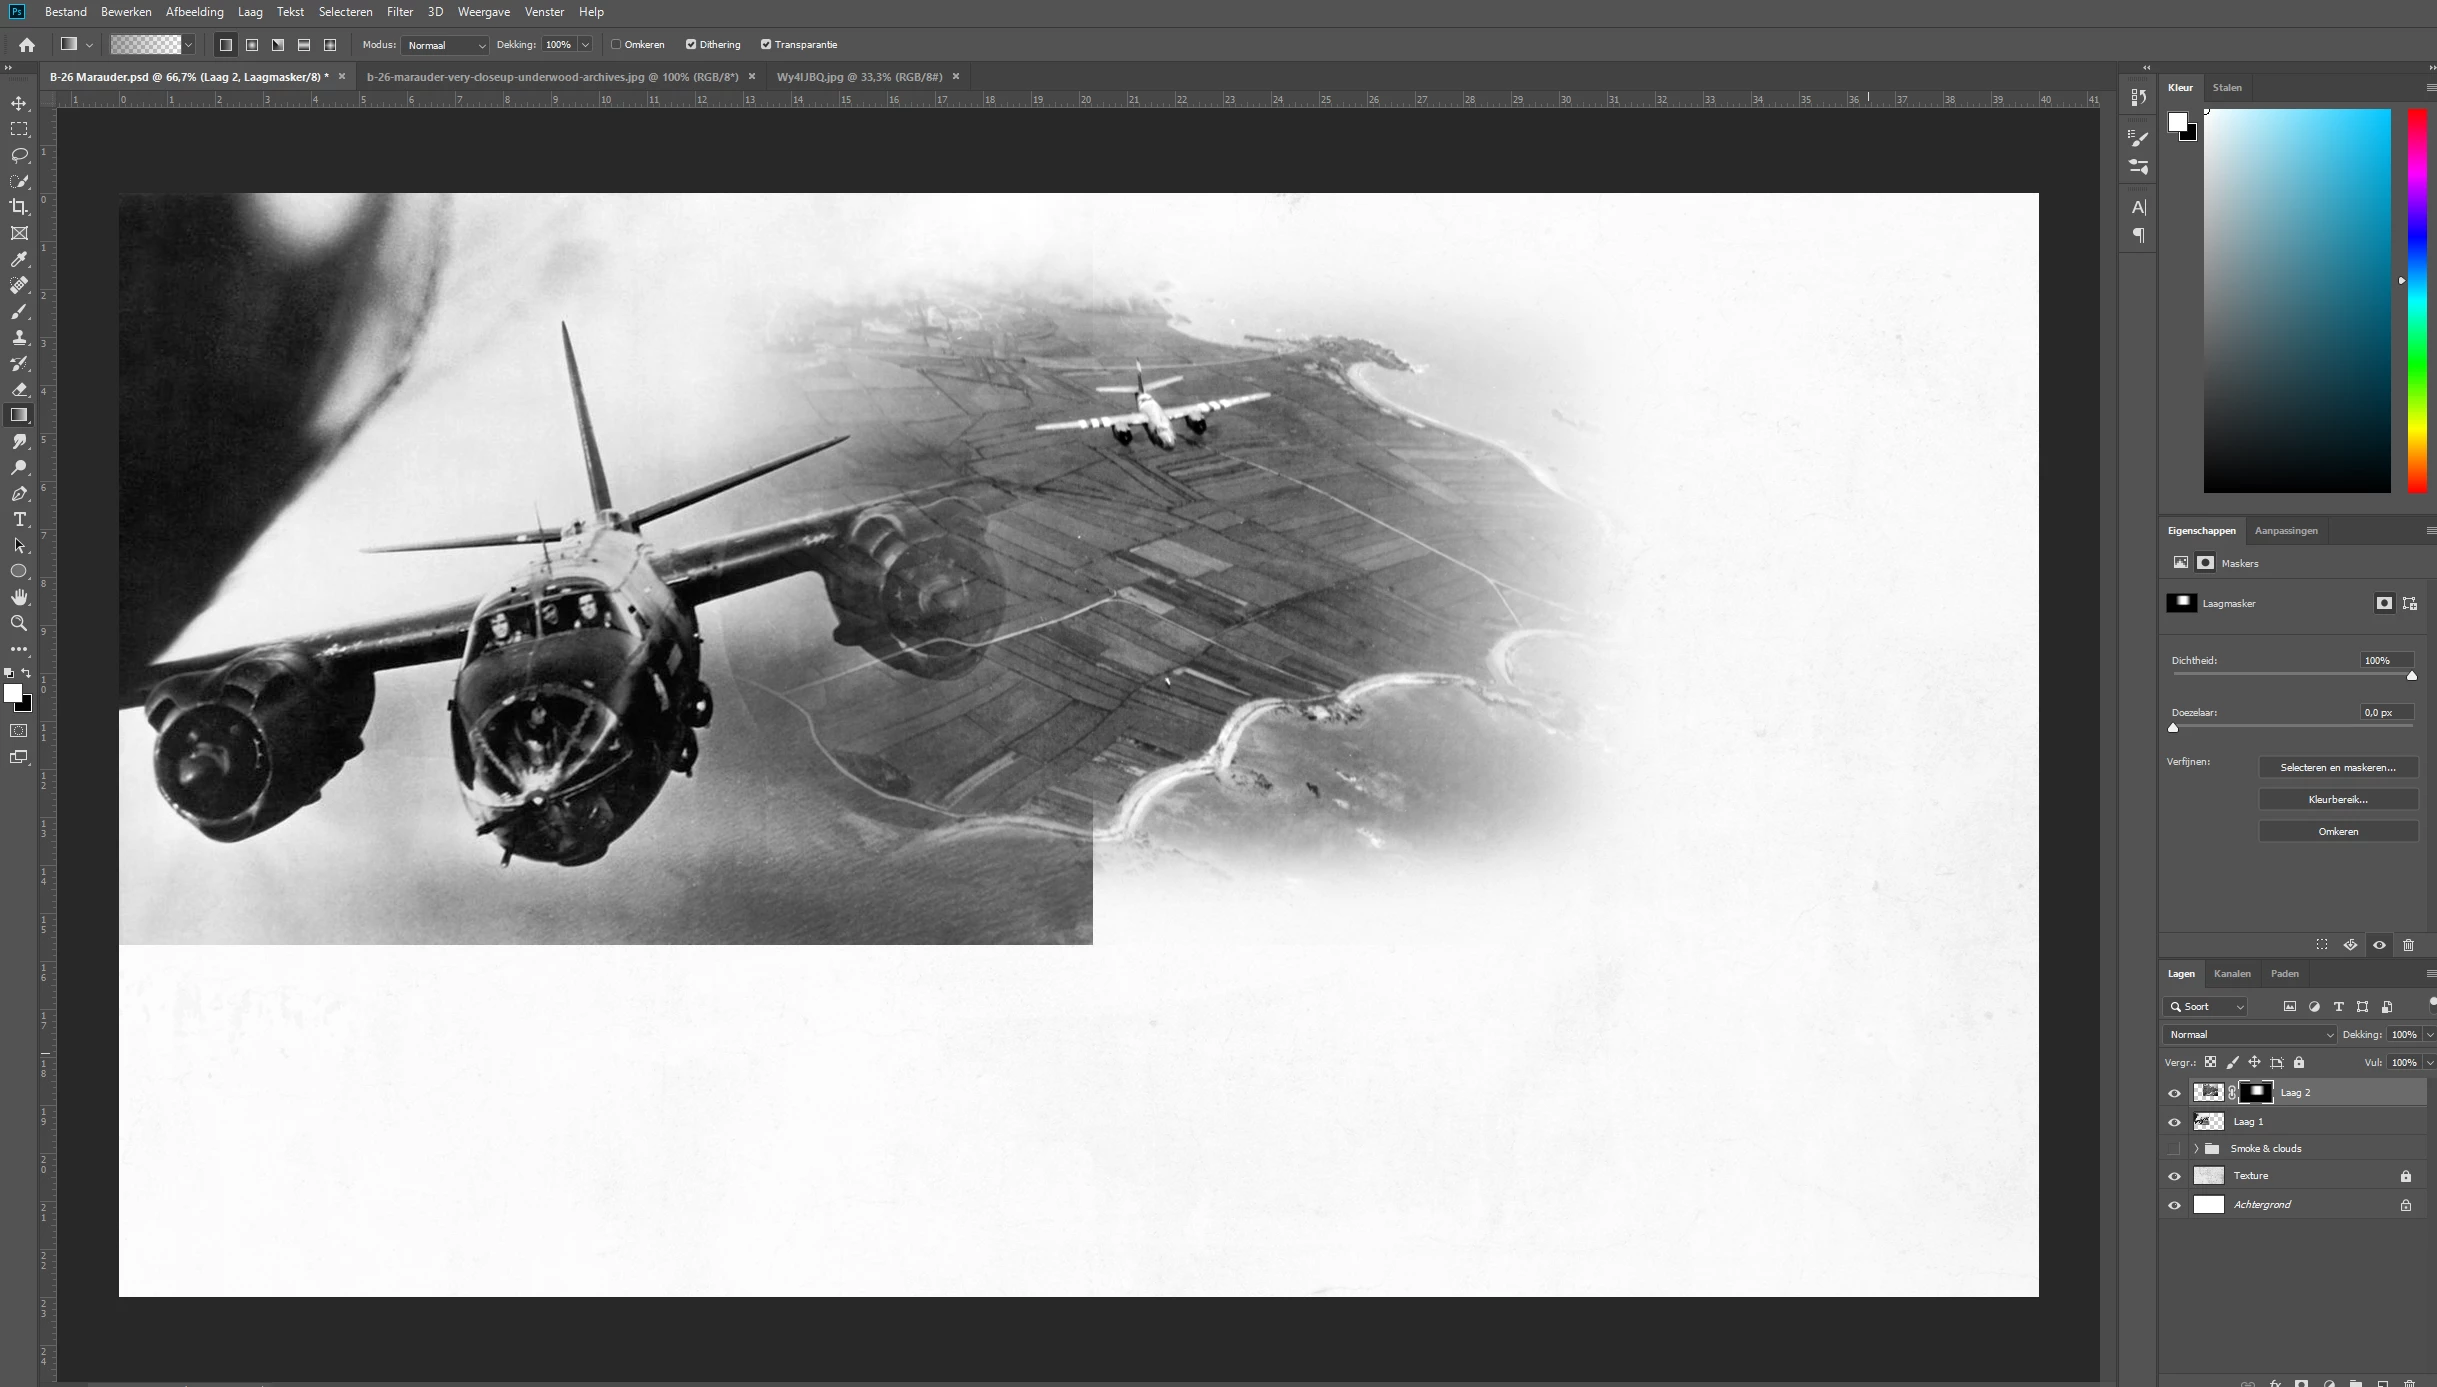Disable the Dithering checkbox

pos(691,44)
